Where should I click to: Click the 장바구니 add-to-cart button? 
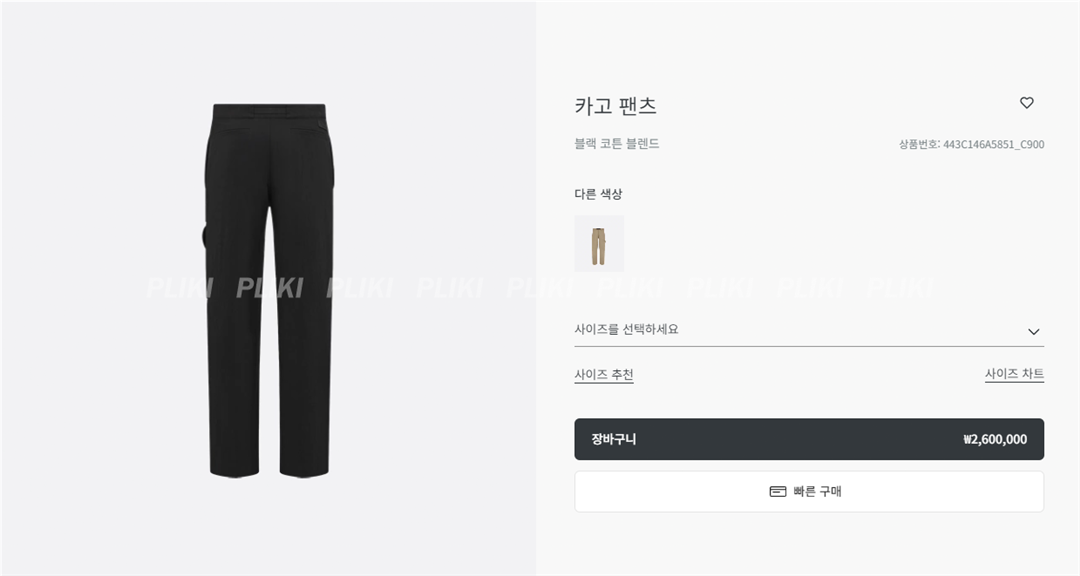coord(809,439)
